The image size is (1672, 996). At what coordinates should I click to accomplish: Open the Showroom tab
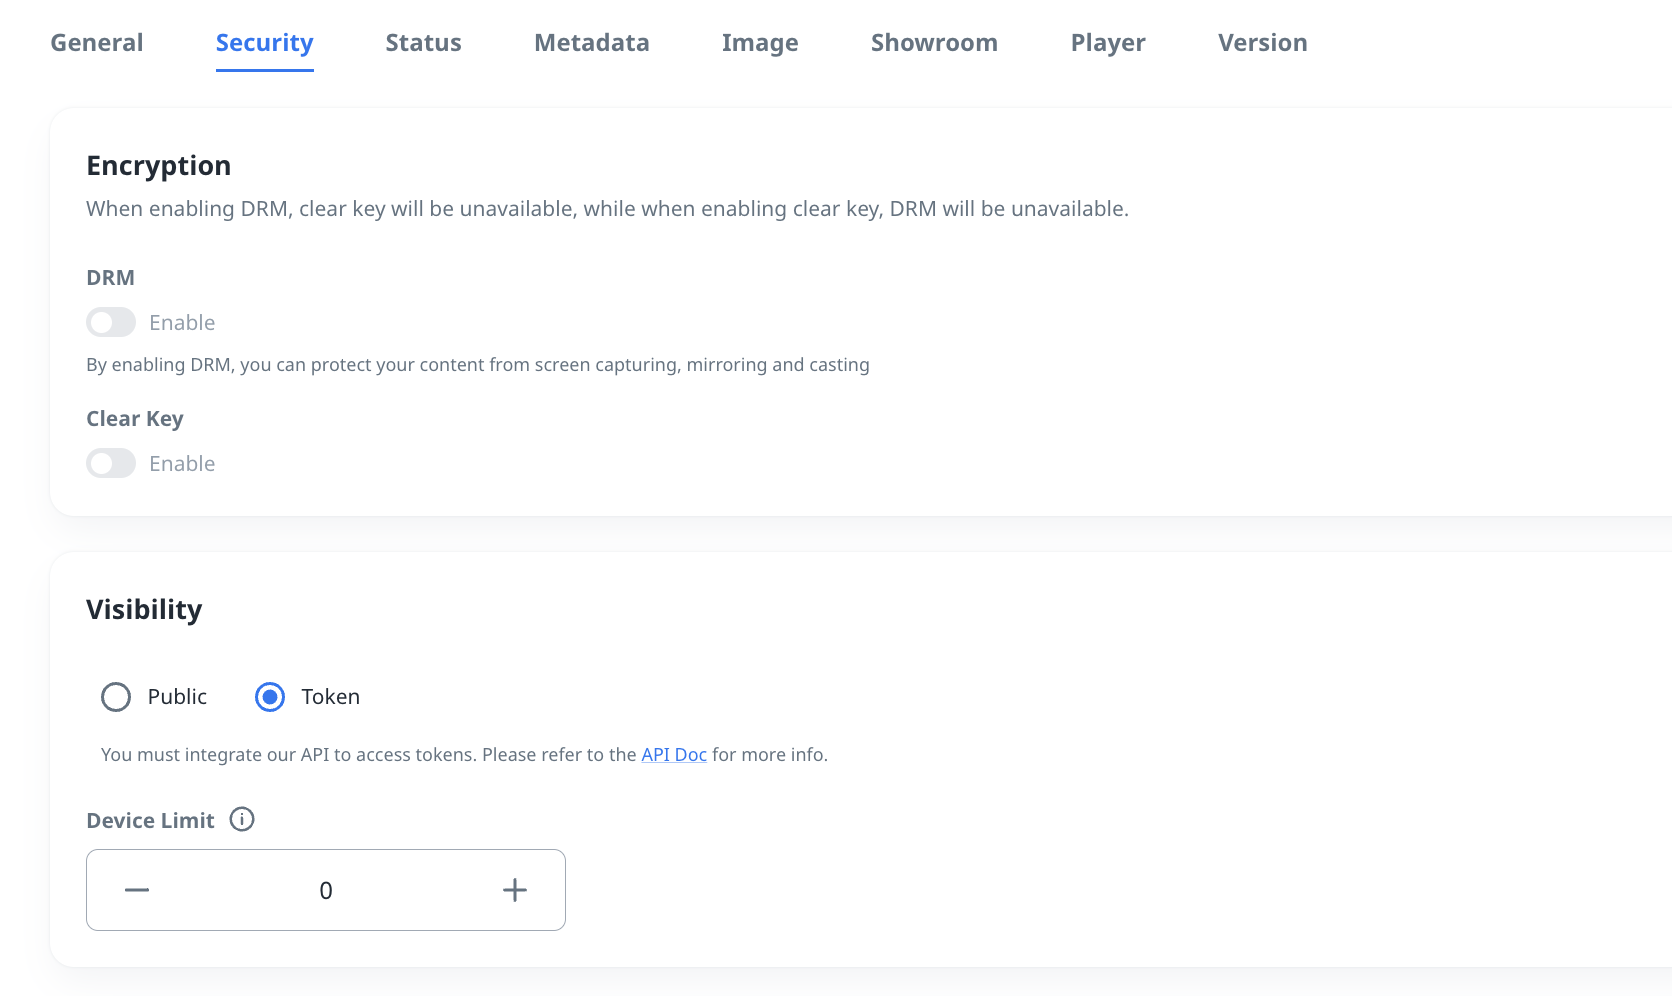(934, 43)
